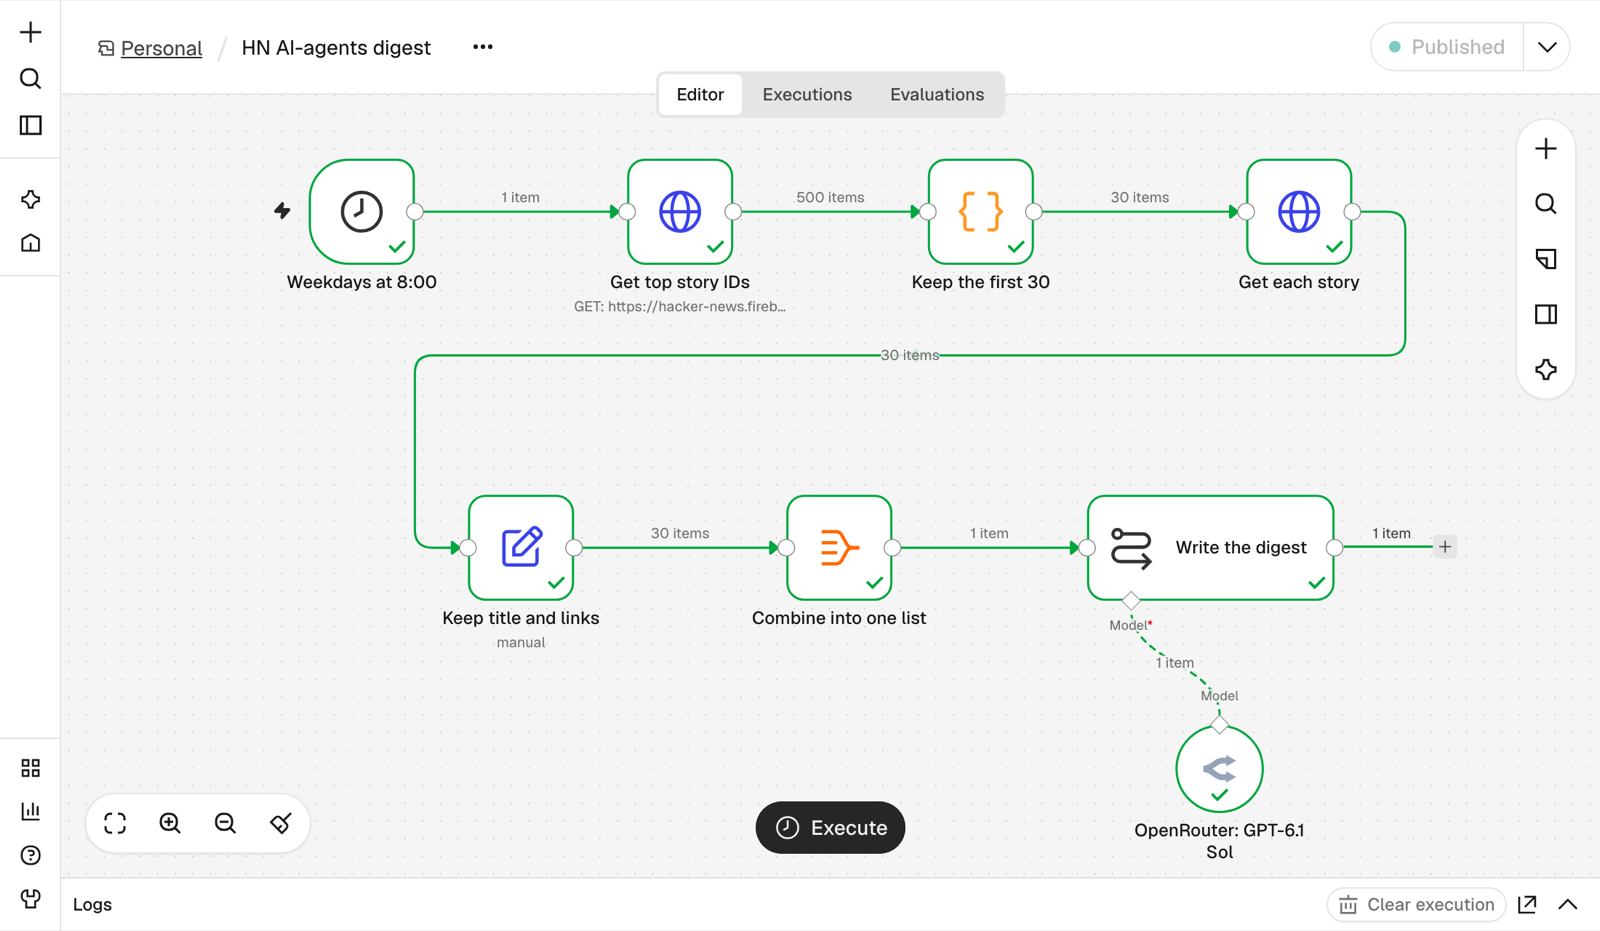The width and height of the screenshot is (1600, 931).
Task: Open the AI assistant sparkle in the right panel
Action: (1546, 369)
